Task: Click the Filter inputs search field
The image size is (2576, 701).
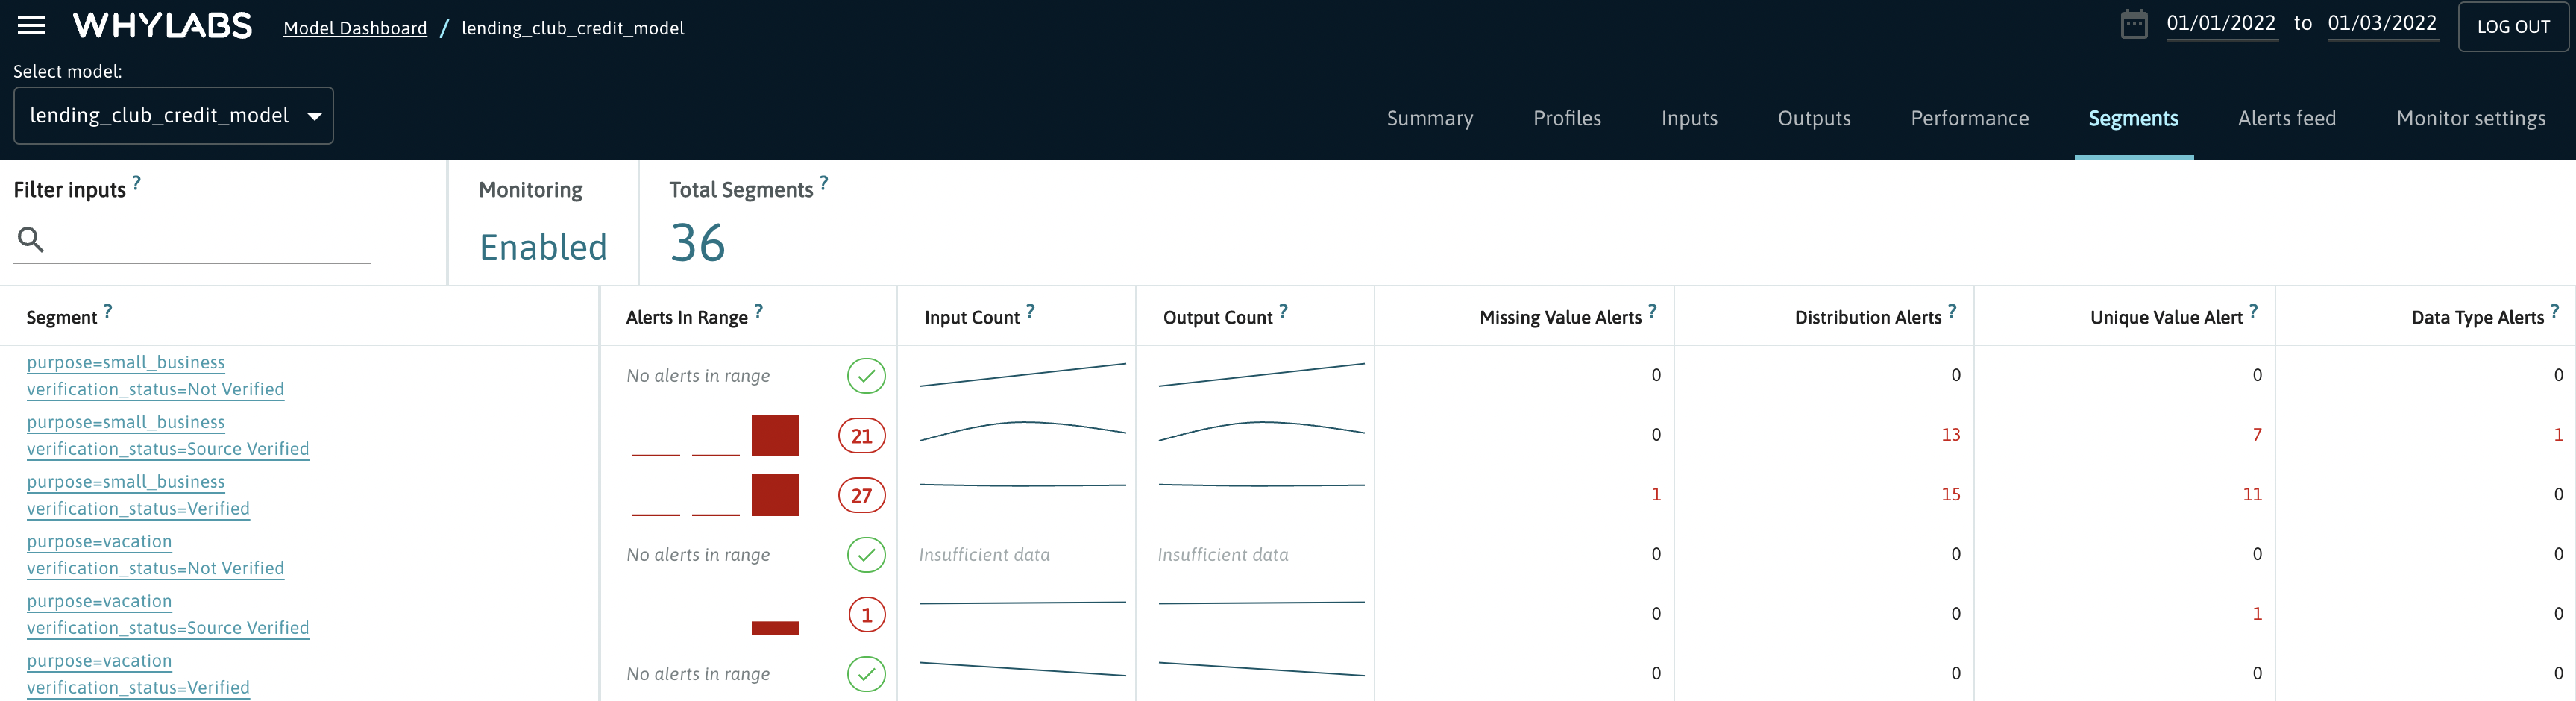Action: (205, 240)
